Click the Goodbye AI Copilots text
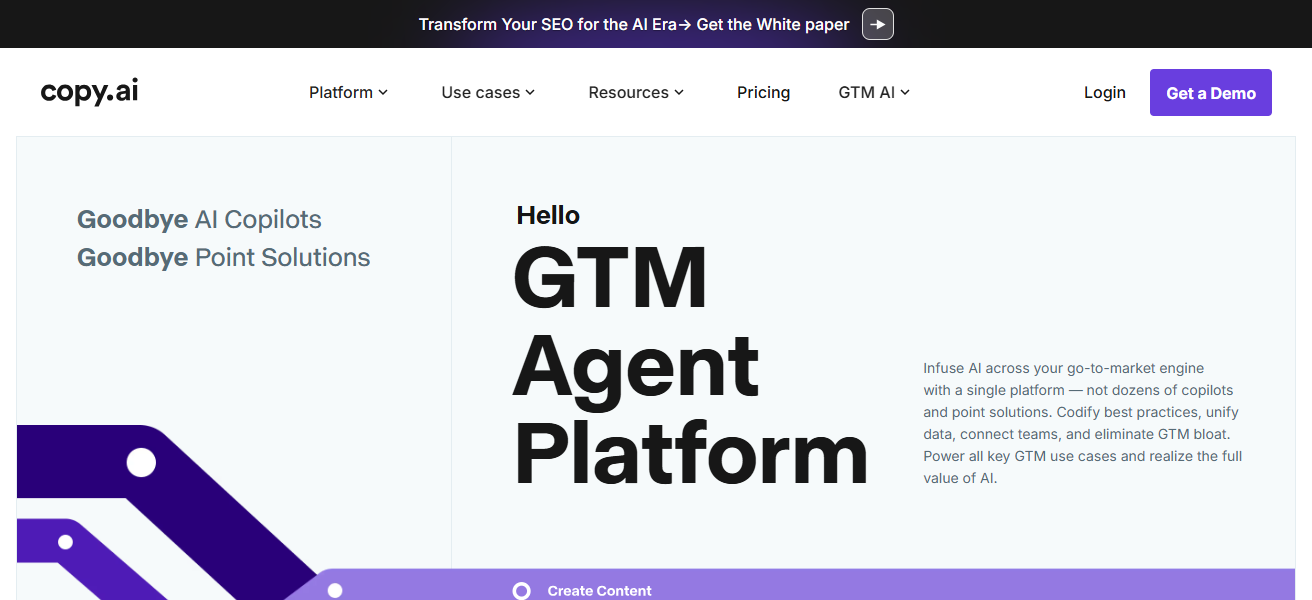The width and height of the screenshot is (1312, 600). click(199, 219)
